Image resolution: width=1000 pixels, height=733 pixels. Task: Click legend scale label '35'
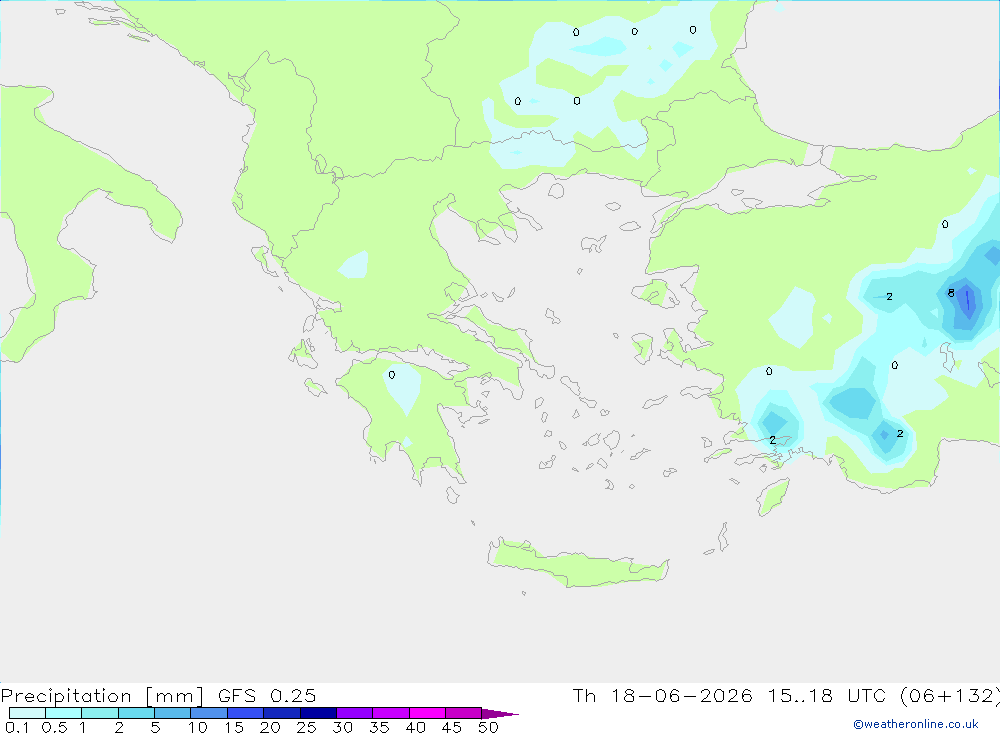tap(379, 727)
